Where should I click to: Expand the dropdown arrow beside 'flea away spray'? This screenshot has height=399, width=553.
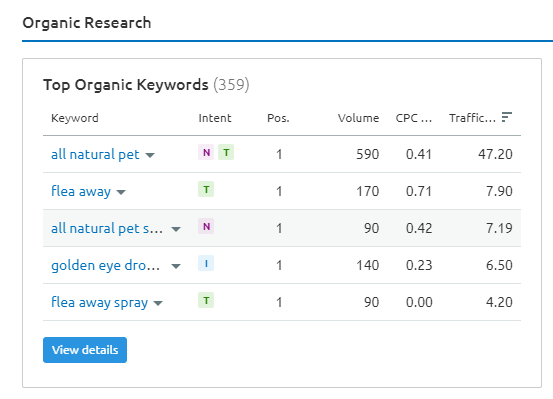pyautogui.click(x=158, y=303)
